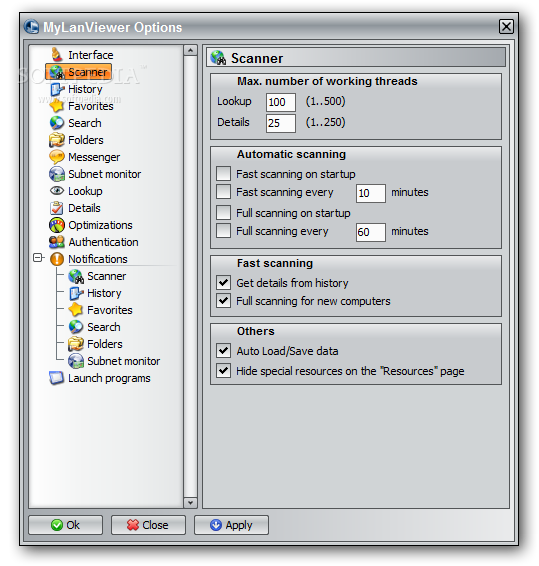Click the Lookup eye icon
Viewport: 539px width, 566px height.
point(57,191)
